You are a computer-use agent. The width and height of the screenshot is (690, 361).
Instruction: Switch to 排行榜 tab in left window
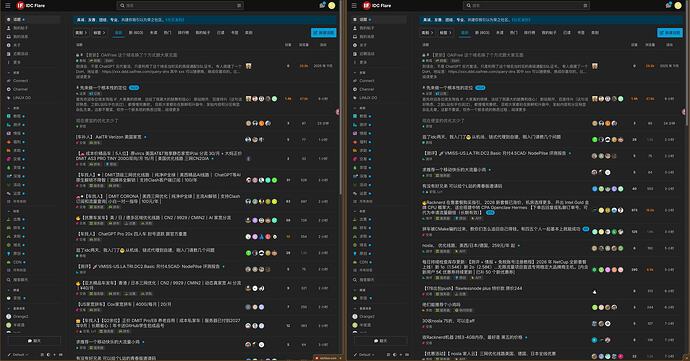[183, 33]
